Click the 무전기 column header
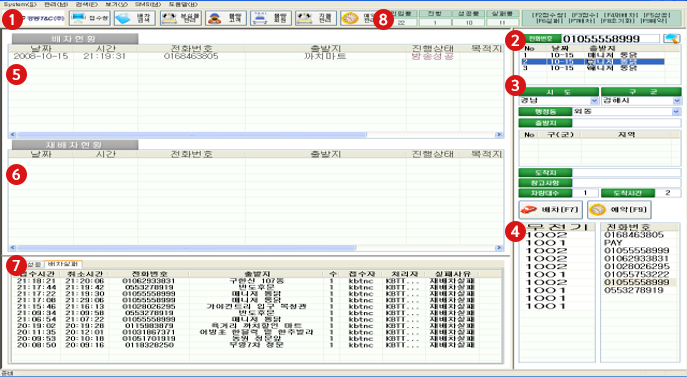 tap(557, 227)
